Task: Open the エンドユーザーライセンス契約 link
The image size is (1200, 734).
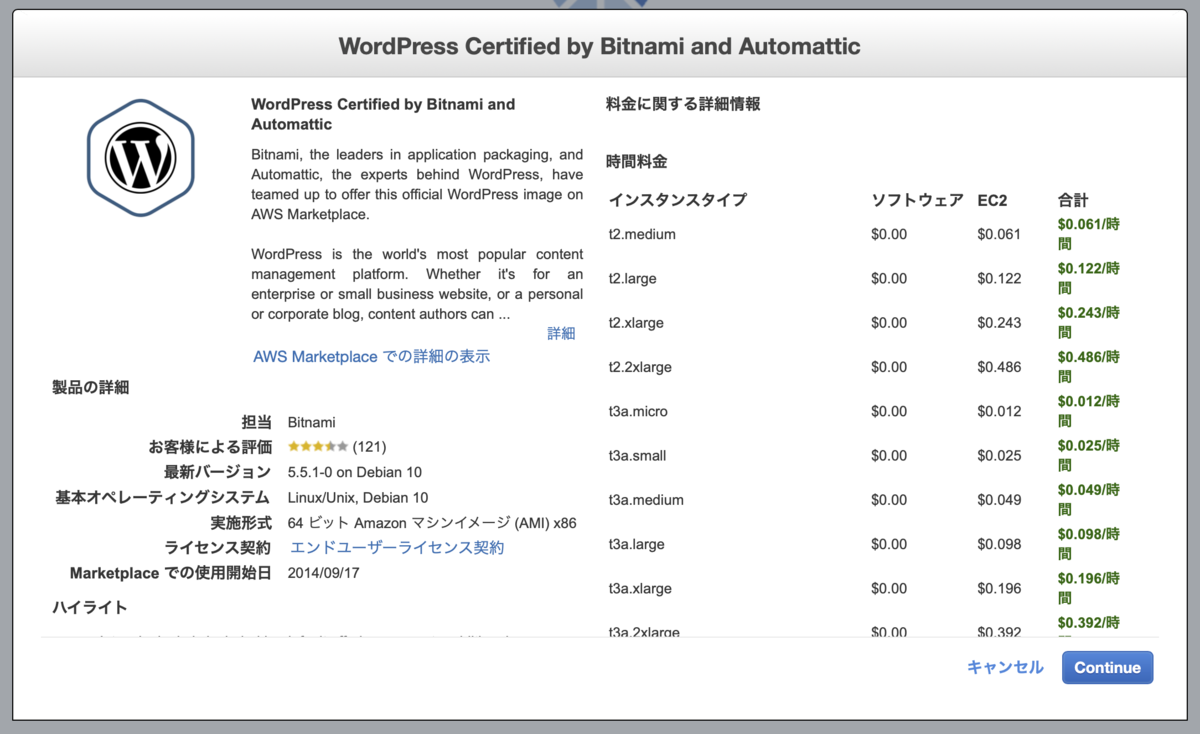Action: [397, 547]
